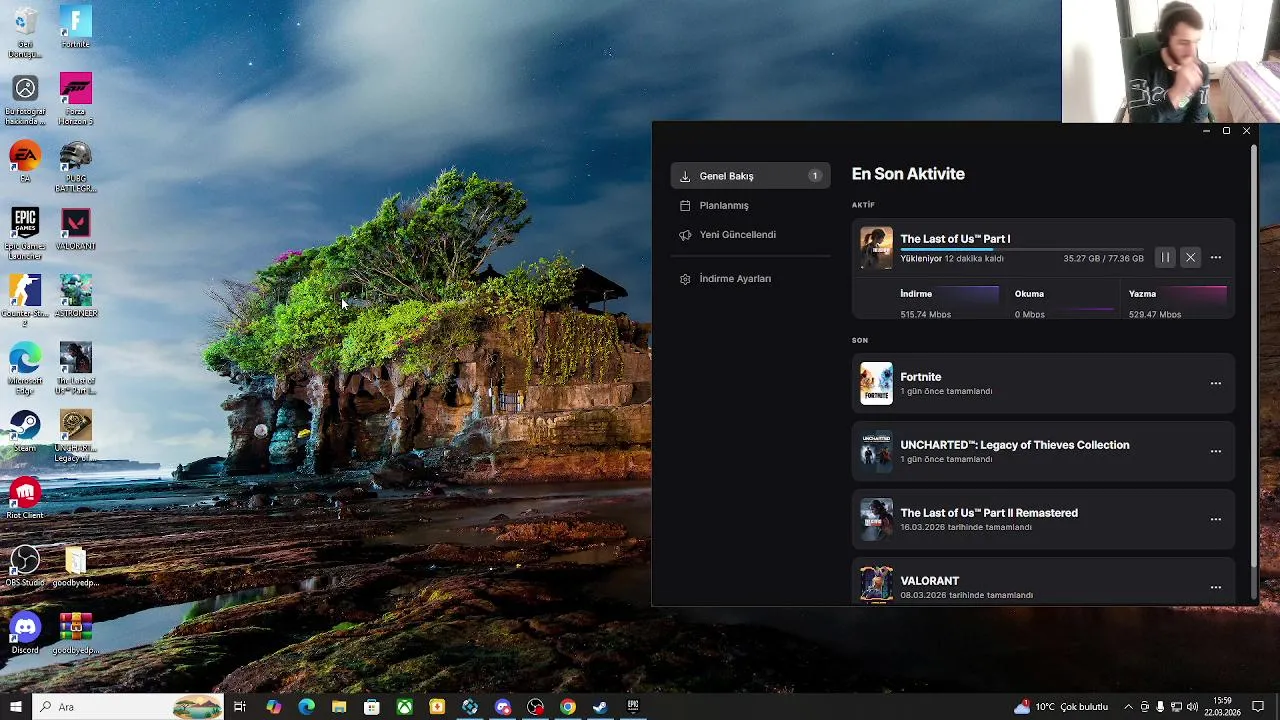Click the İndirme Ayarları gear icon

coord(685,279)
